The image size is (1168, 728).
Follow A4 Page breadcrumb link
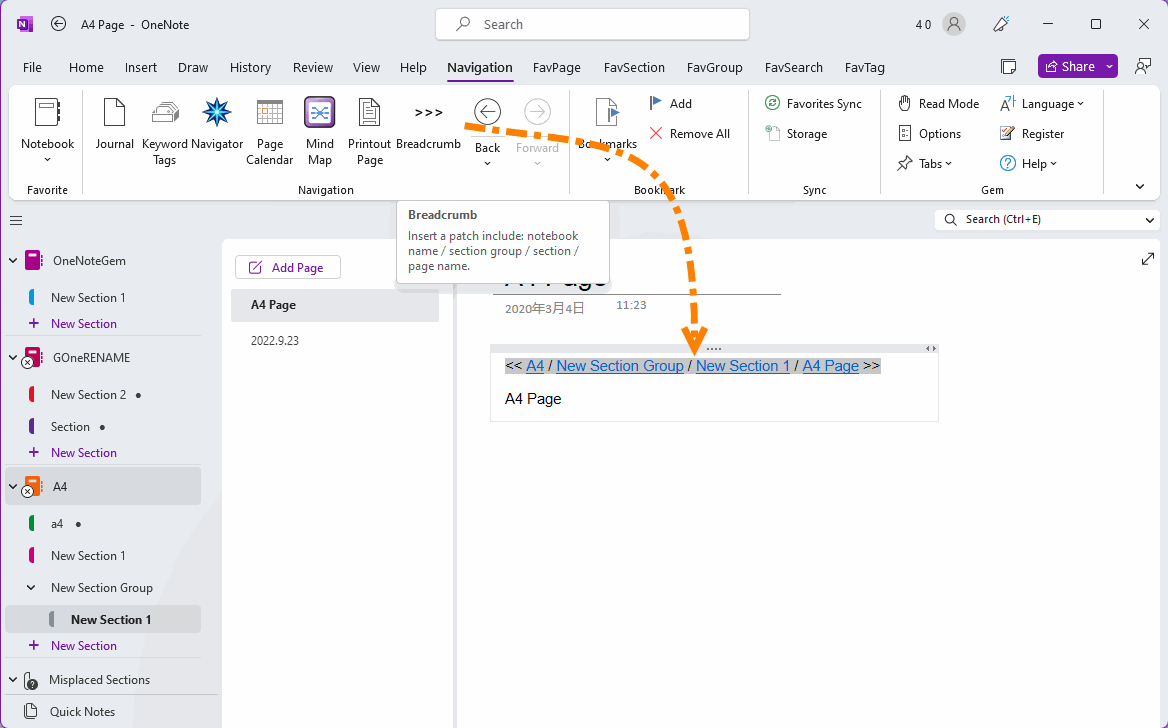pyautogui.click(x=831, y=366)
